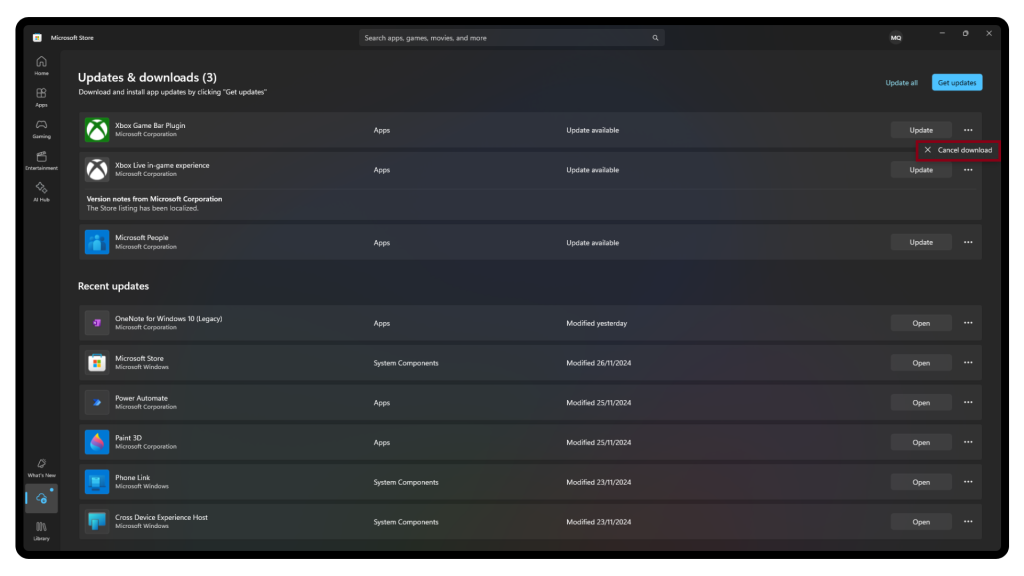Open the Apps section in sidebar
The height and width of the screenshot is (576, 1024).
pyautogui.click(x=41, y=97)
